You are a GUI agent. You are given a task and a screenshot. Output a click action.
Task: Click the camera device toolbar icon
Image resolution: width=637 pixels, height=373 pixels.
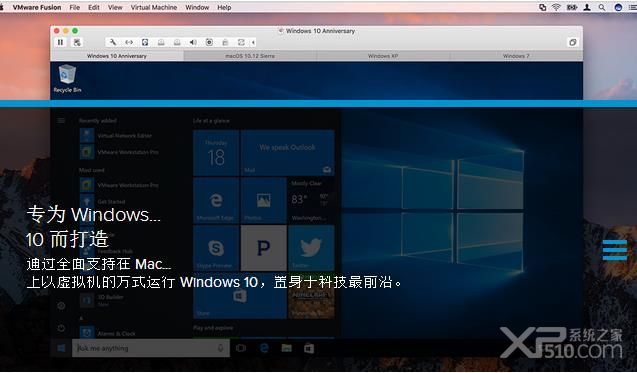209,42
